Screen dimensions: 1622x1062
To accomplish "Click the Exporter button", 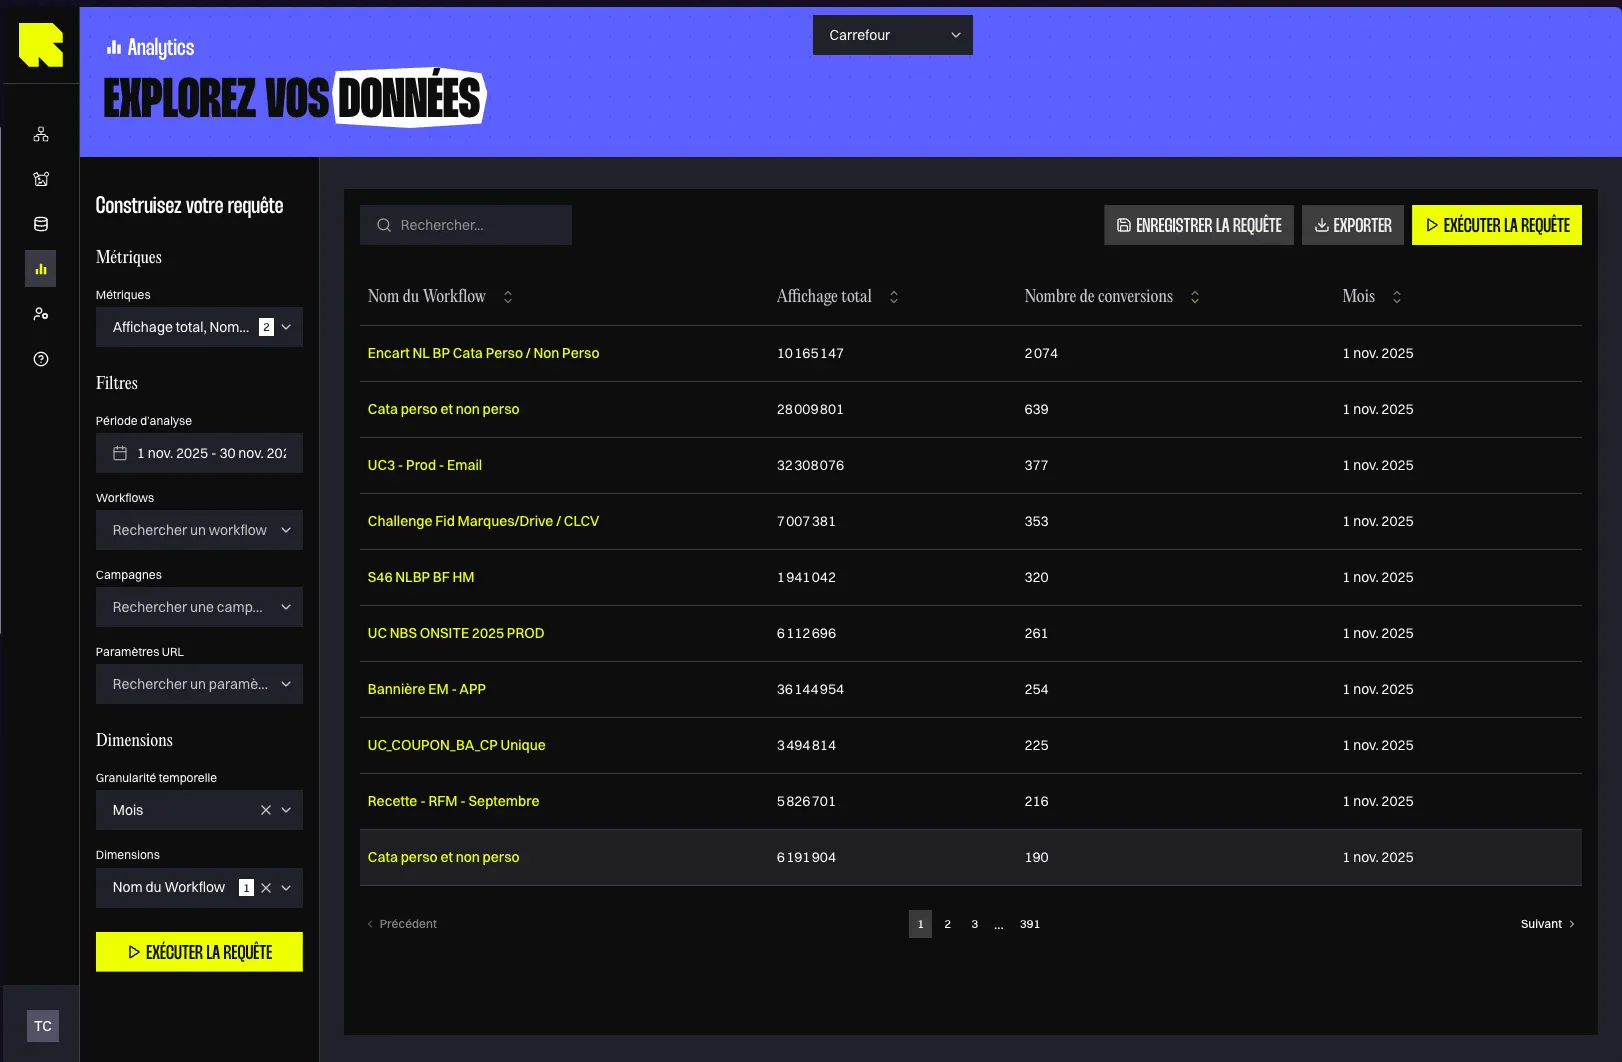I will coord(1353,225).
